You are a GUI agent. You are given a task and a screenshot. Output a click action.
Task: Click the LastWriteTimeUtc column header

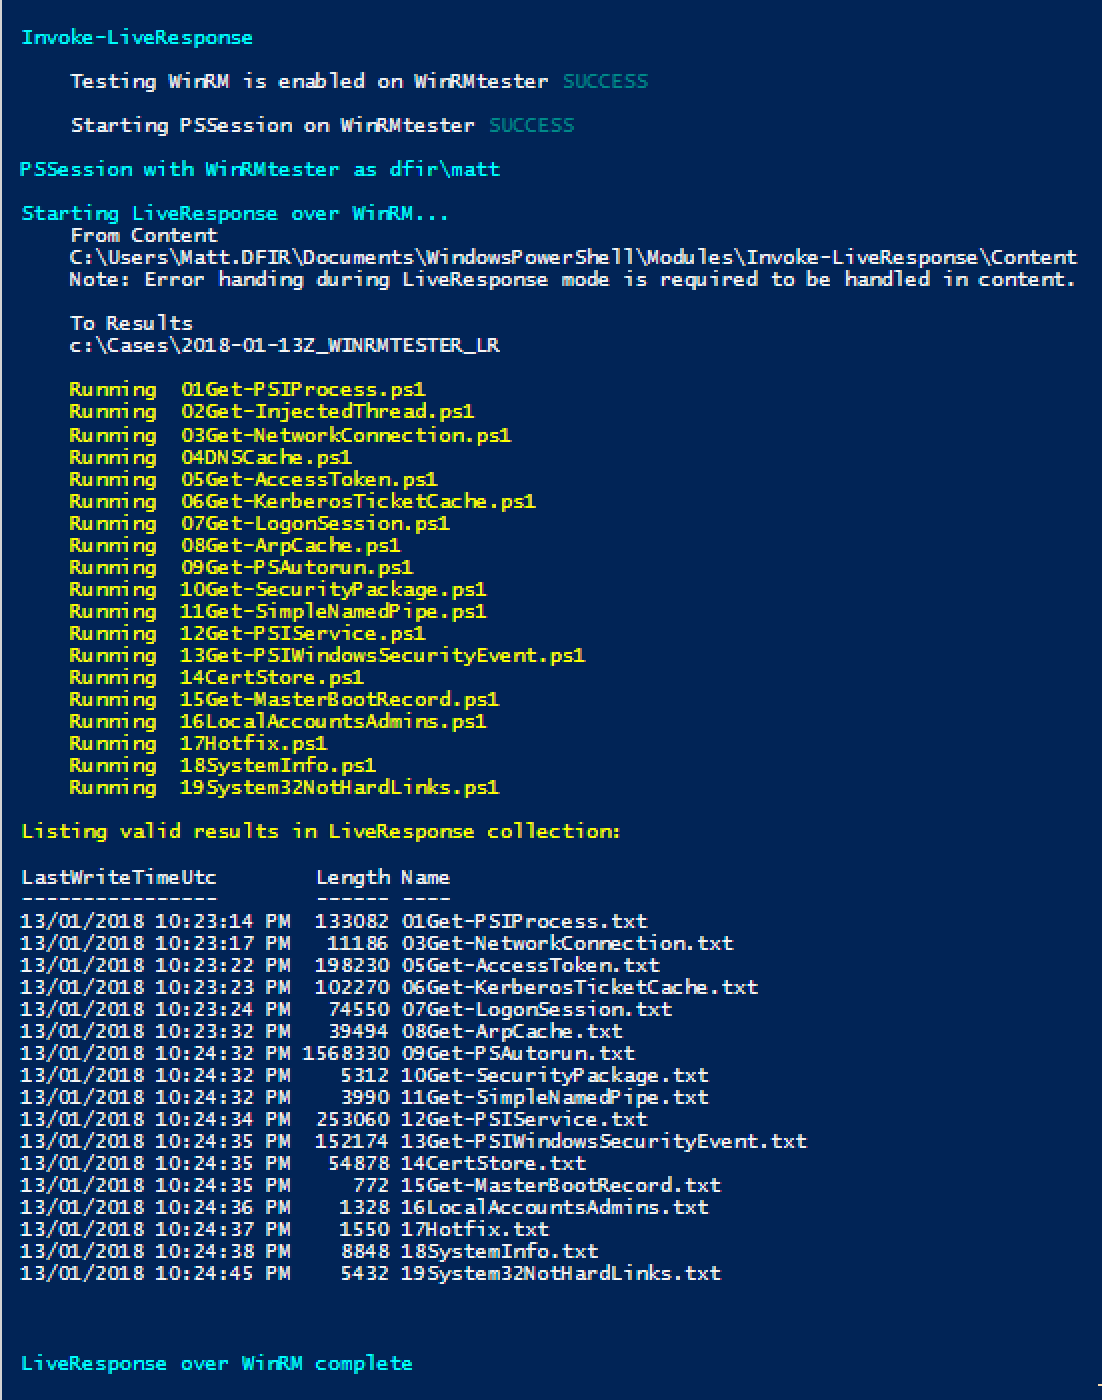[119, 878]
